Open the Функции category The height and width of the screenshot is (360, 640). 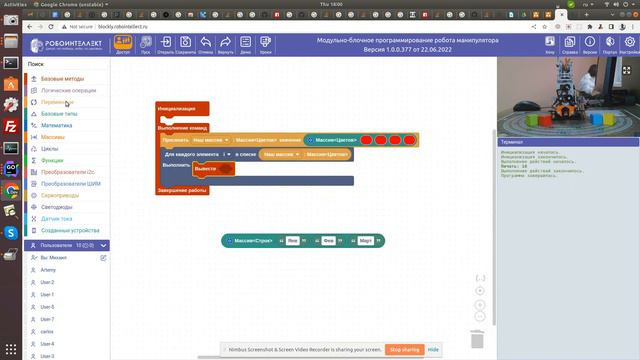point(52,160)
